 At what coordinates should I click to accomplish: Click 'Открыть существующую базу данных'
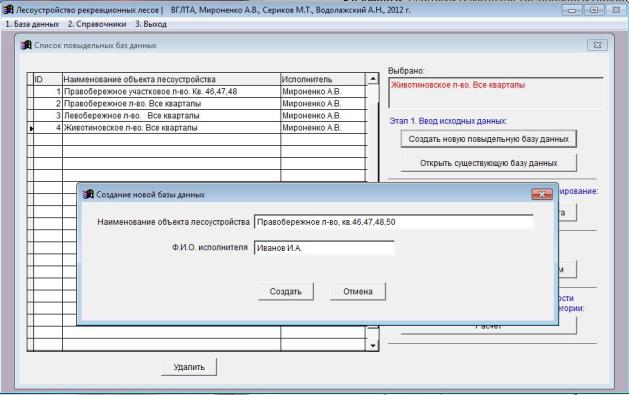489,163
